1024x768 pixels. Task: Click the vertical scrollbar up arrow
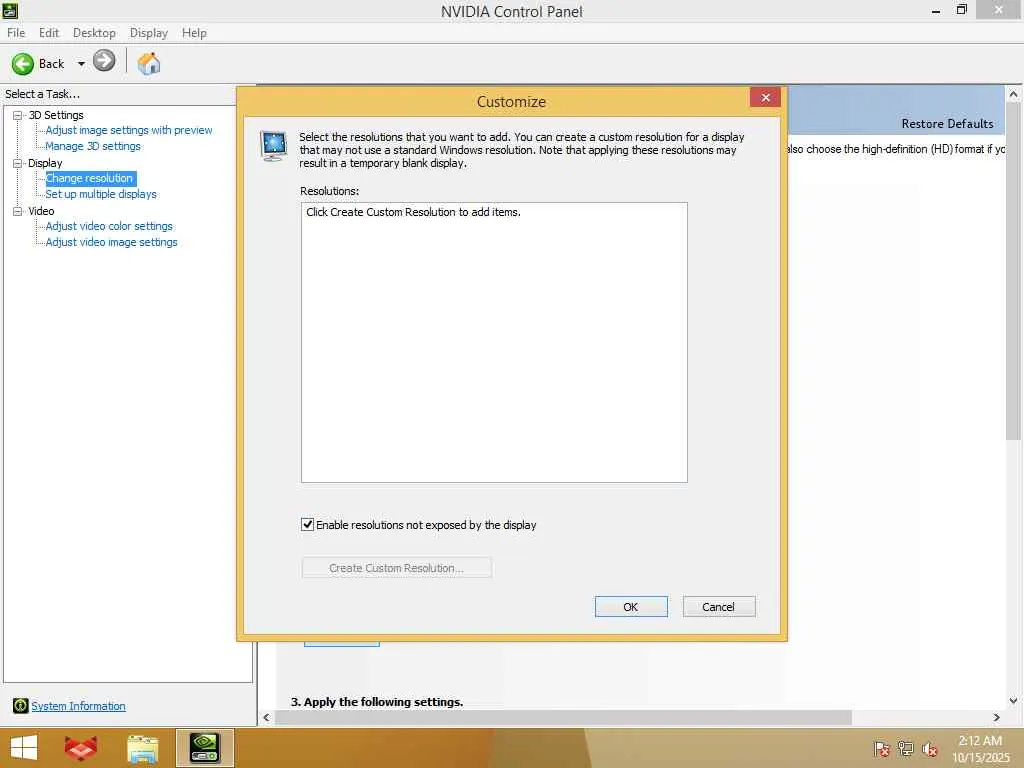pos(1014,94)
